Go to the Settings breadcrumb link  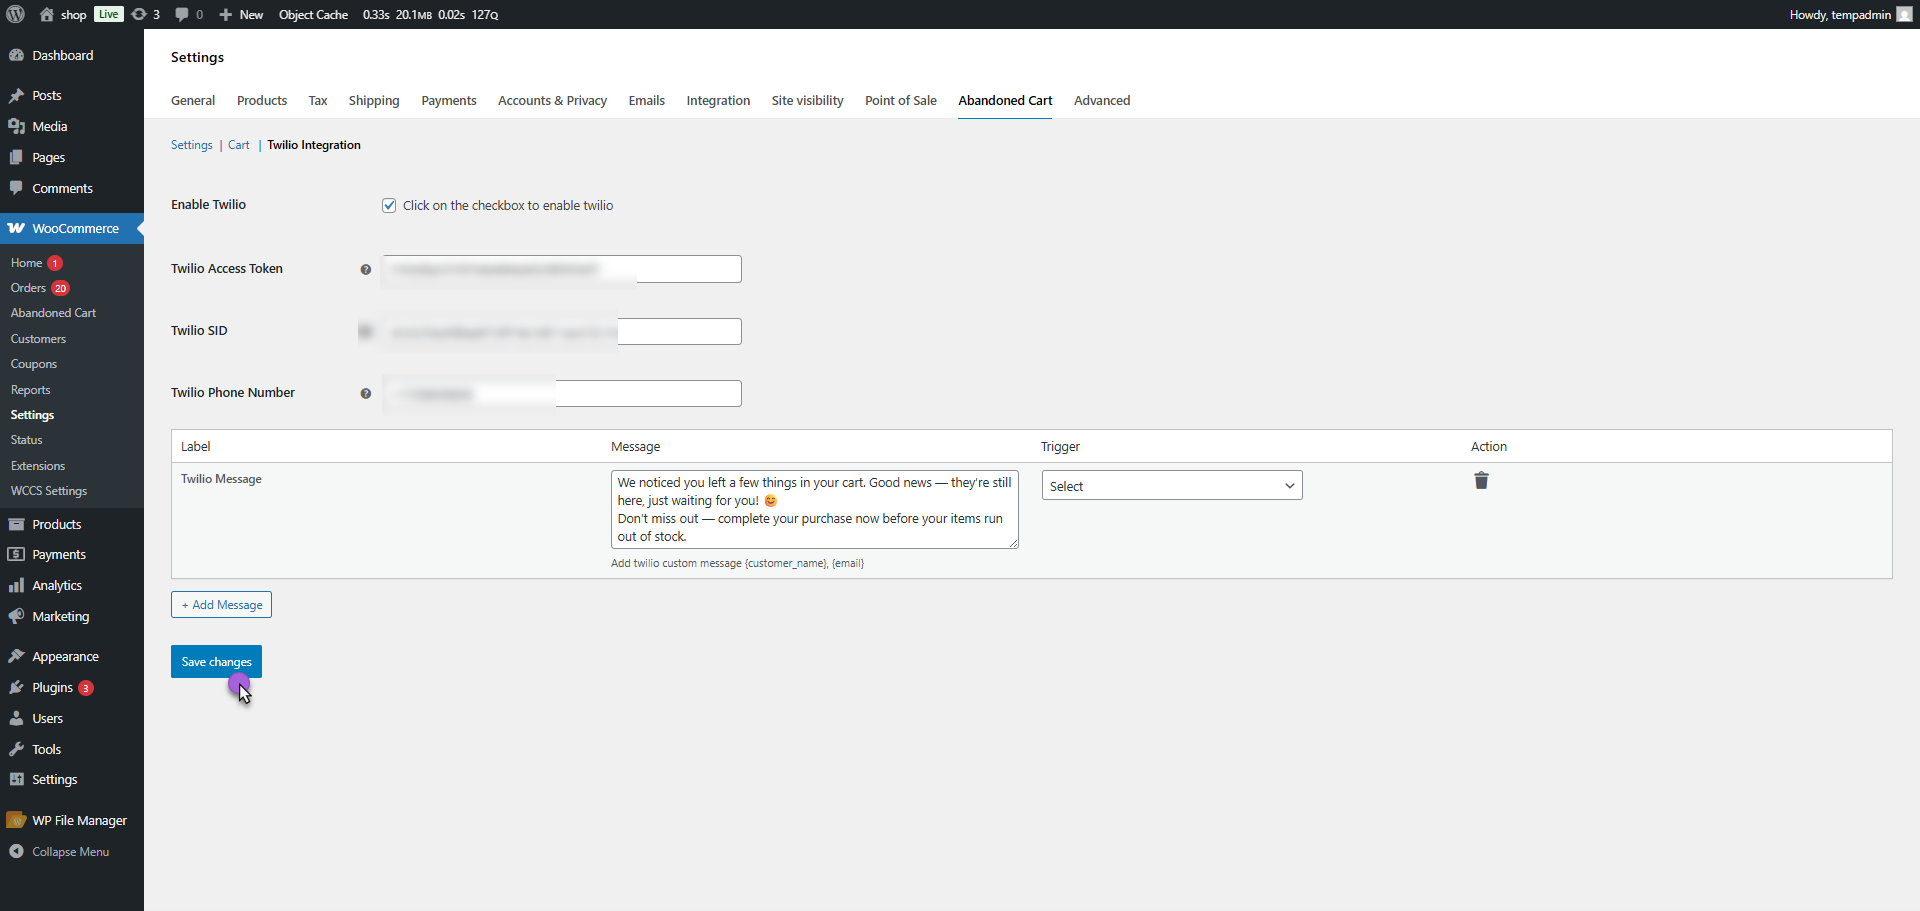[192, 145]
